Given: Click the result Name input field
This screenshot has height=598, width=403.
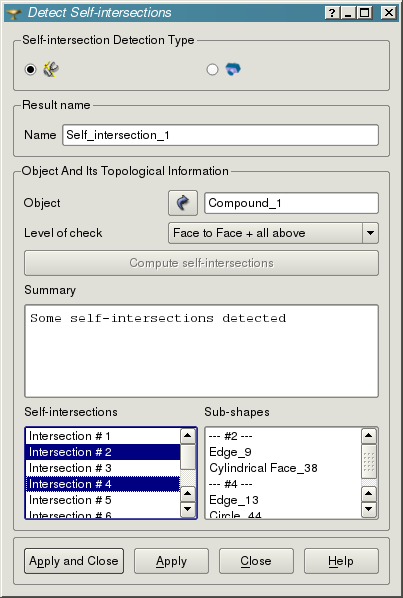Looking at the screenshot, I should tap(220, 135).
